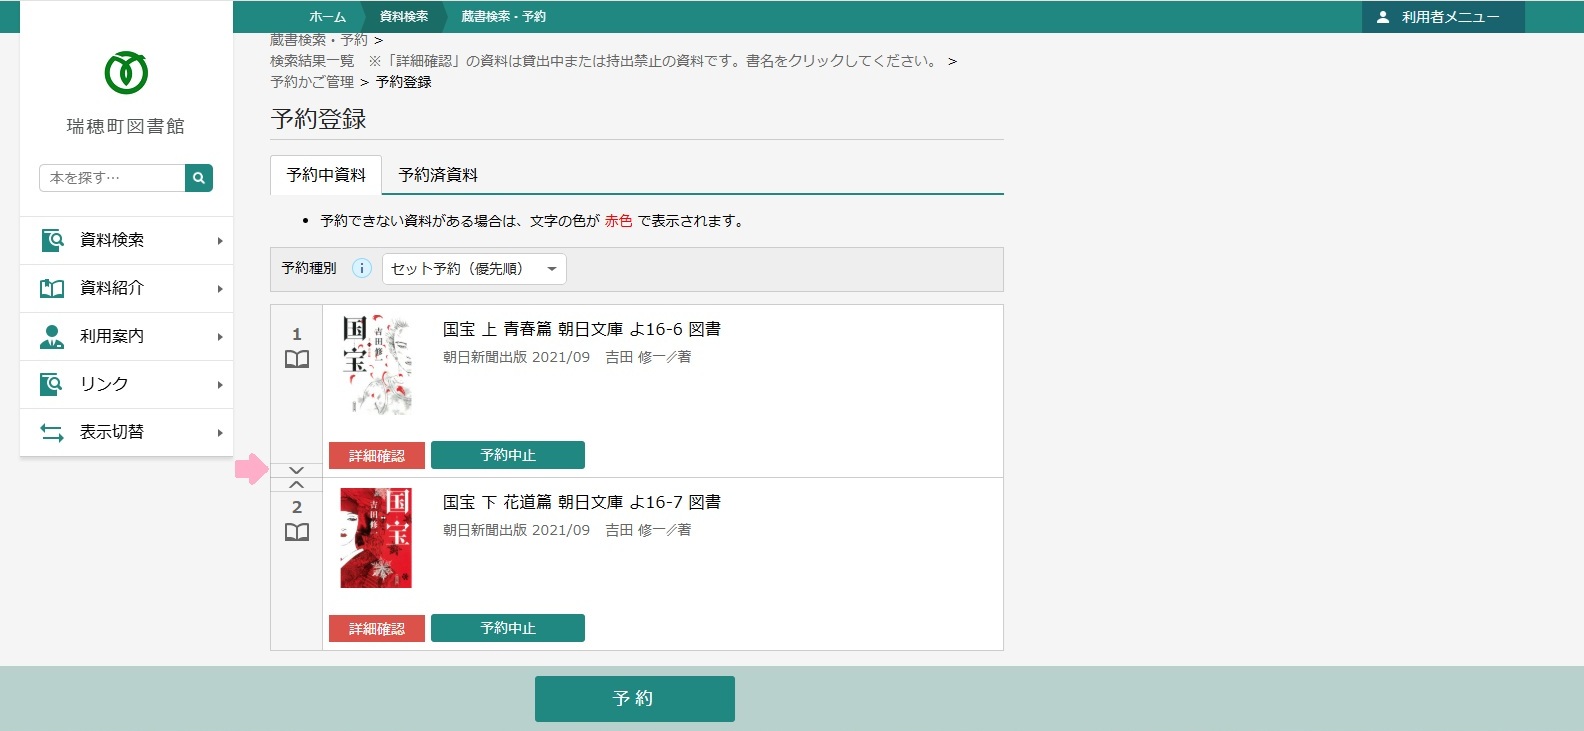Move item 2 up with chevron arrow

pyautogui.click(x=296, y=485)
